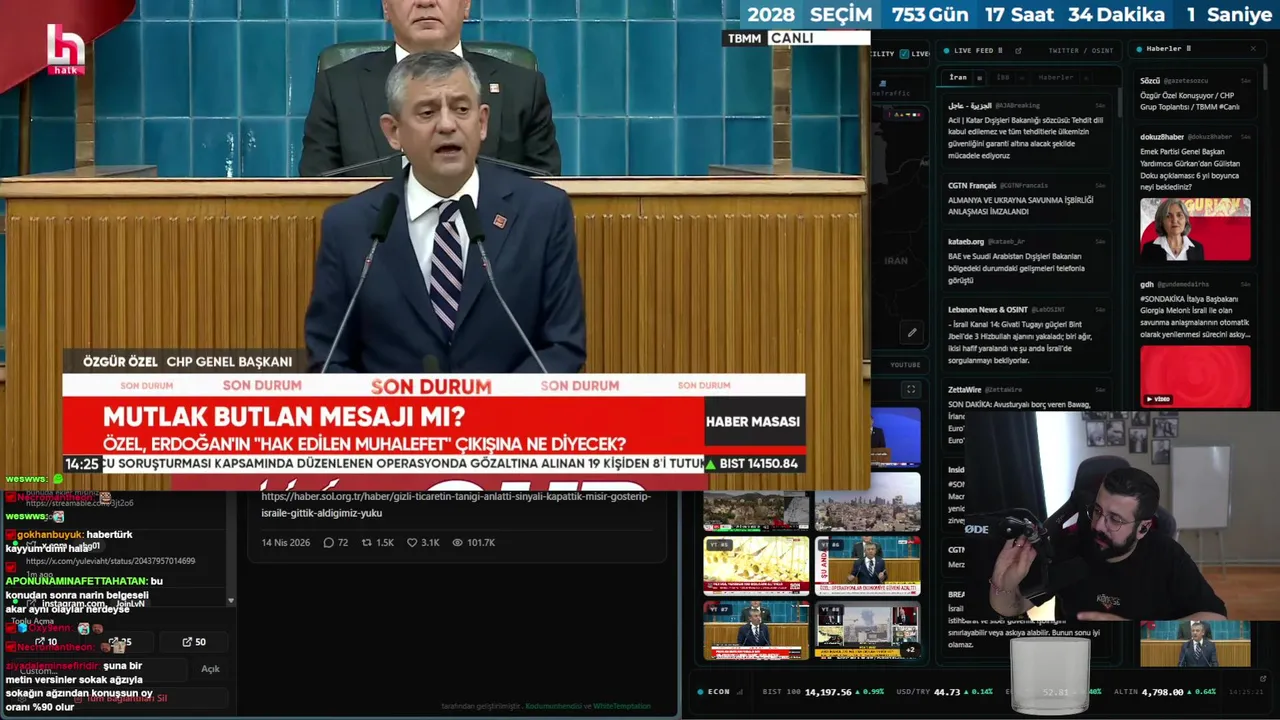Select the YT #5 stream thumbnail

pyautogui.click(x=756, y=566)
